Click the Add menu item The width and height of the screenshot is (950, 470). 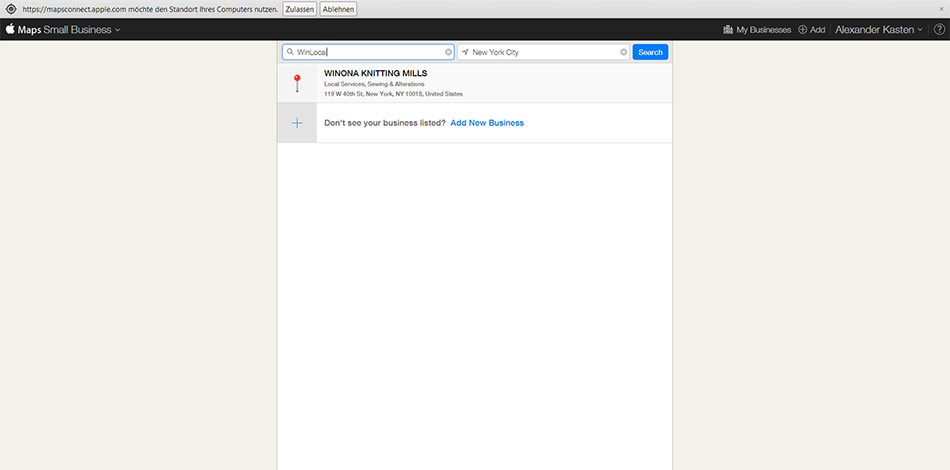coord(811,29)
